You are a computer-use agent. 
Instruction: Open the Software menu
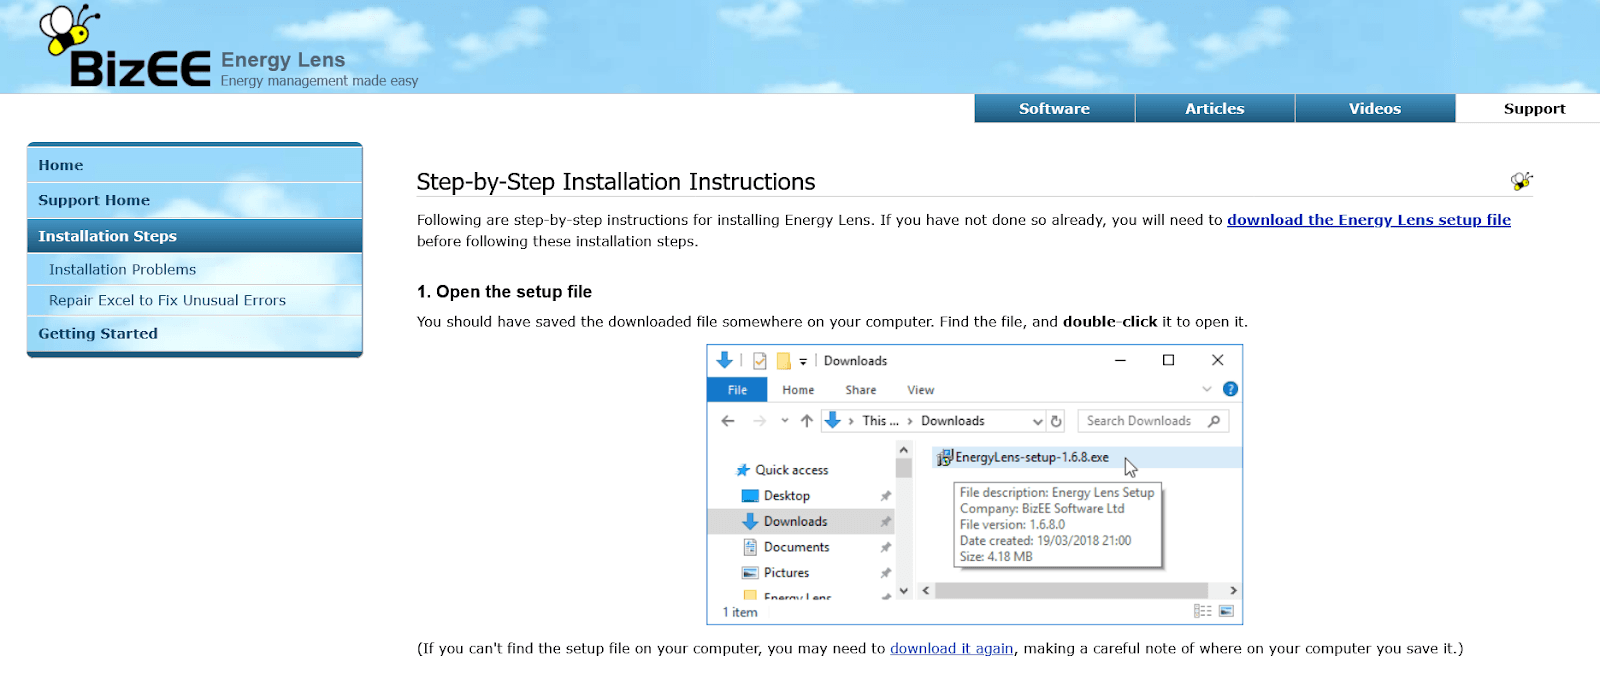(1054, 108)
